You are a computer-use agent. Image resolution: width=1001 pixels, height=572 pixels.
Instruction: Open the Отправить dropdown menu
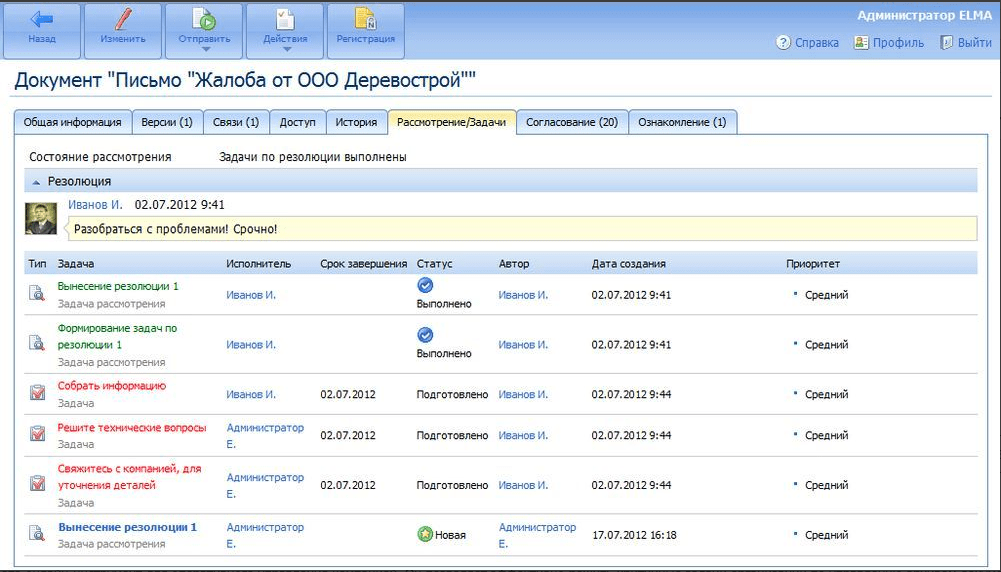tap(204, 47)
